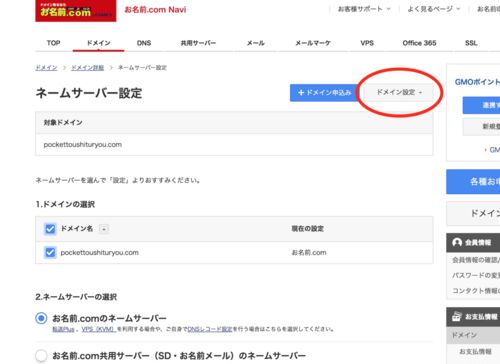Go to ドメイン breadcrumb link

click(x=46, y=68)
